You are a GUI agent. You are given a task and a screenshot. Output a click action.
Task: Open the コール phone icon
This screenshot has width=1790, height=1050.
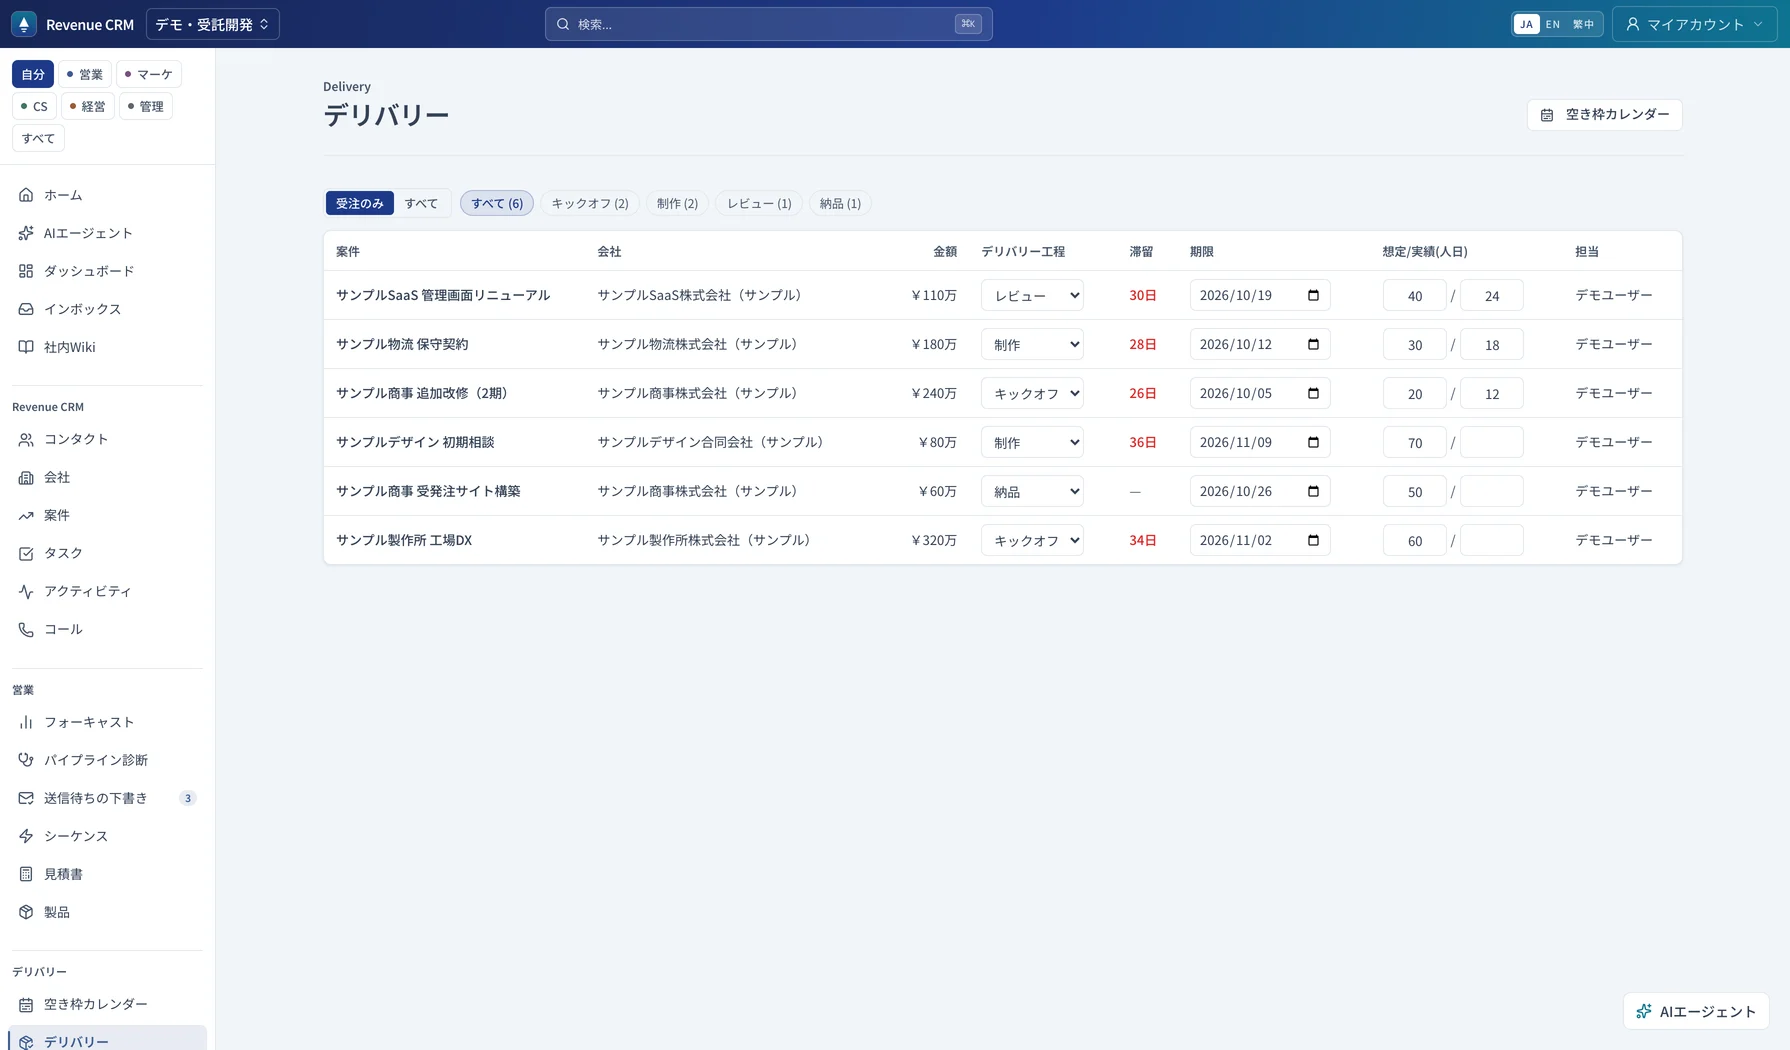click(26, 629)
